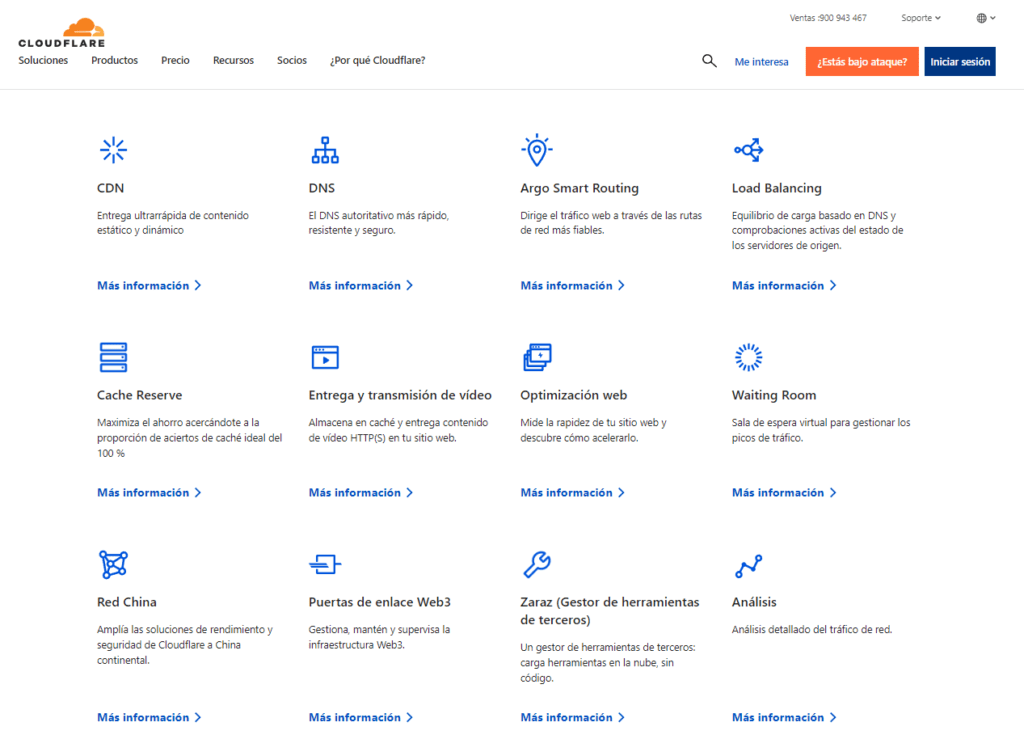
Task: Click the Cloudflare logo
Action: click(61, 33)
